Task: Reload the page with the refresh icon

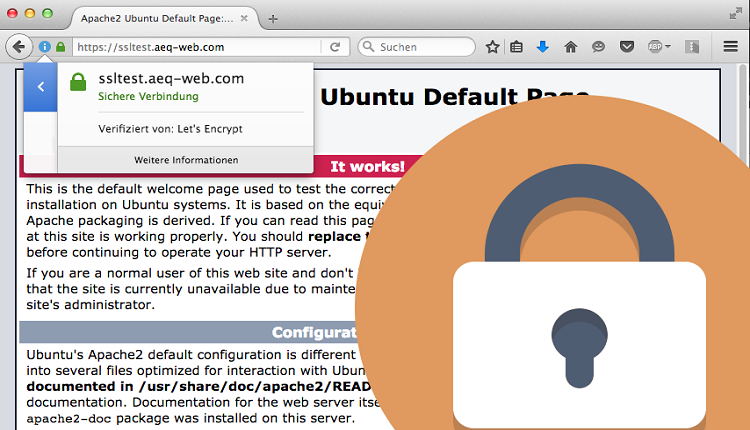Action: pos(335,47)
